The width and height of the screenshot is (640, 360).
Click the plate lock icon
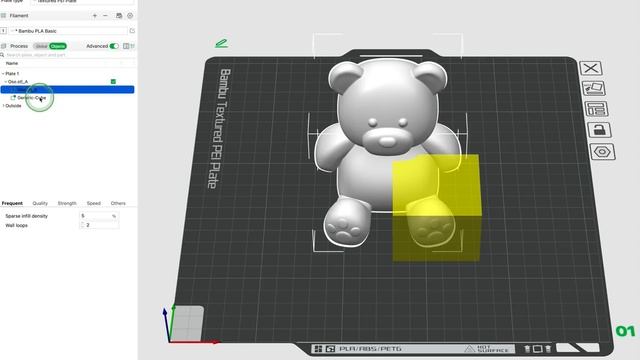[x=599, y=130]
